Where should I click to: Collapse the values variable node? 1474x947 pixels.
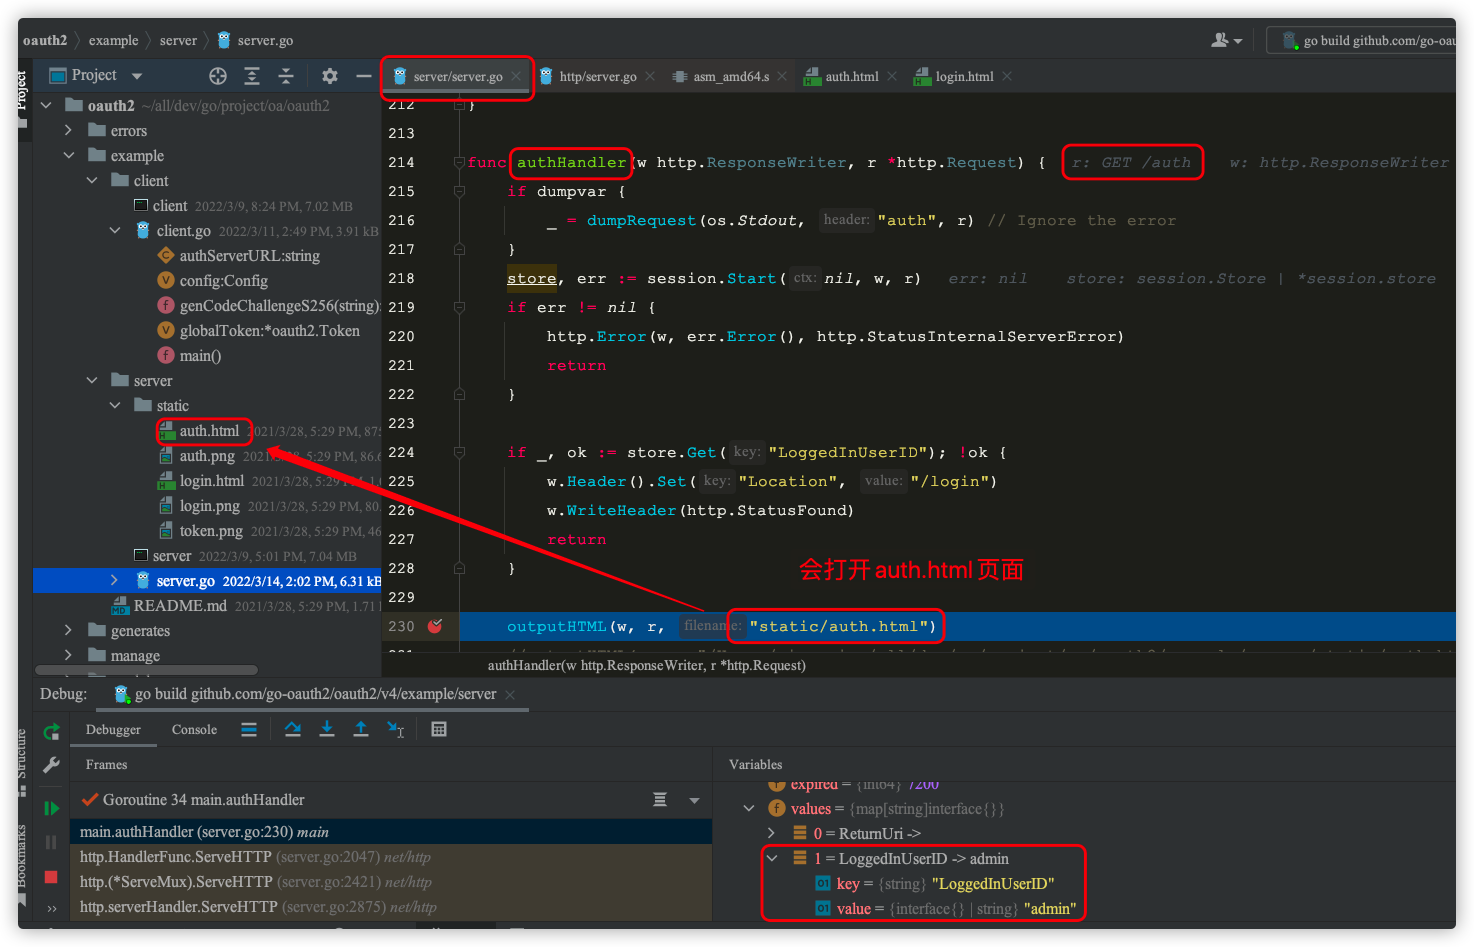pos(749,808)
